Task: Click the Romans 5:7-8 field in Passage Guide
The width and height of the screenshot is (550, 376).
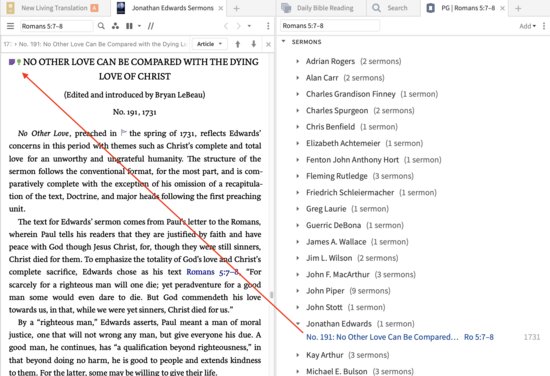Action: pyautogui.click(x=330, y=26)
